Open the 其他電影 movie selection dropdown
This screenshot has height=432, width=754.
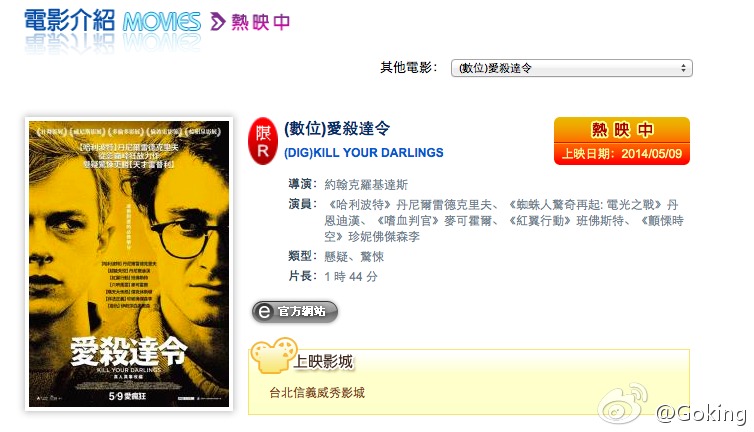[571, 68]
